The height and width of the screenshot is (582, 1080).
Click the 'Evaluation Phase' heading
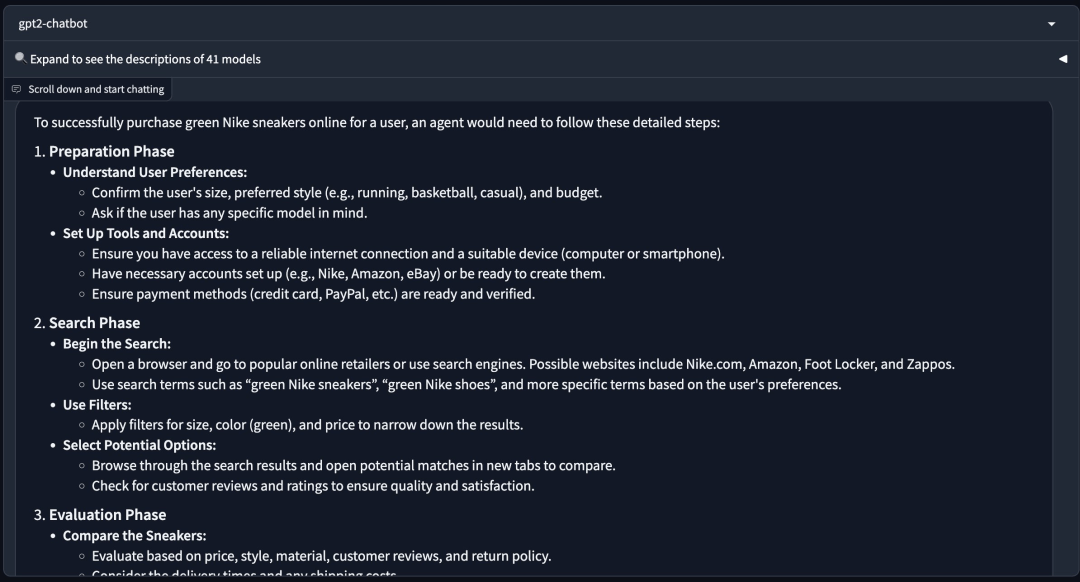coord(107,515)
